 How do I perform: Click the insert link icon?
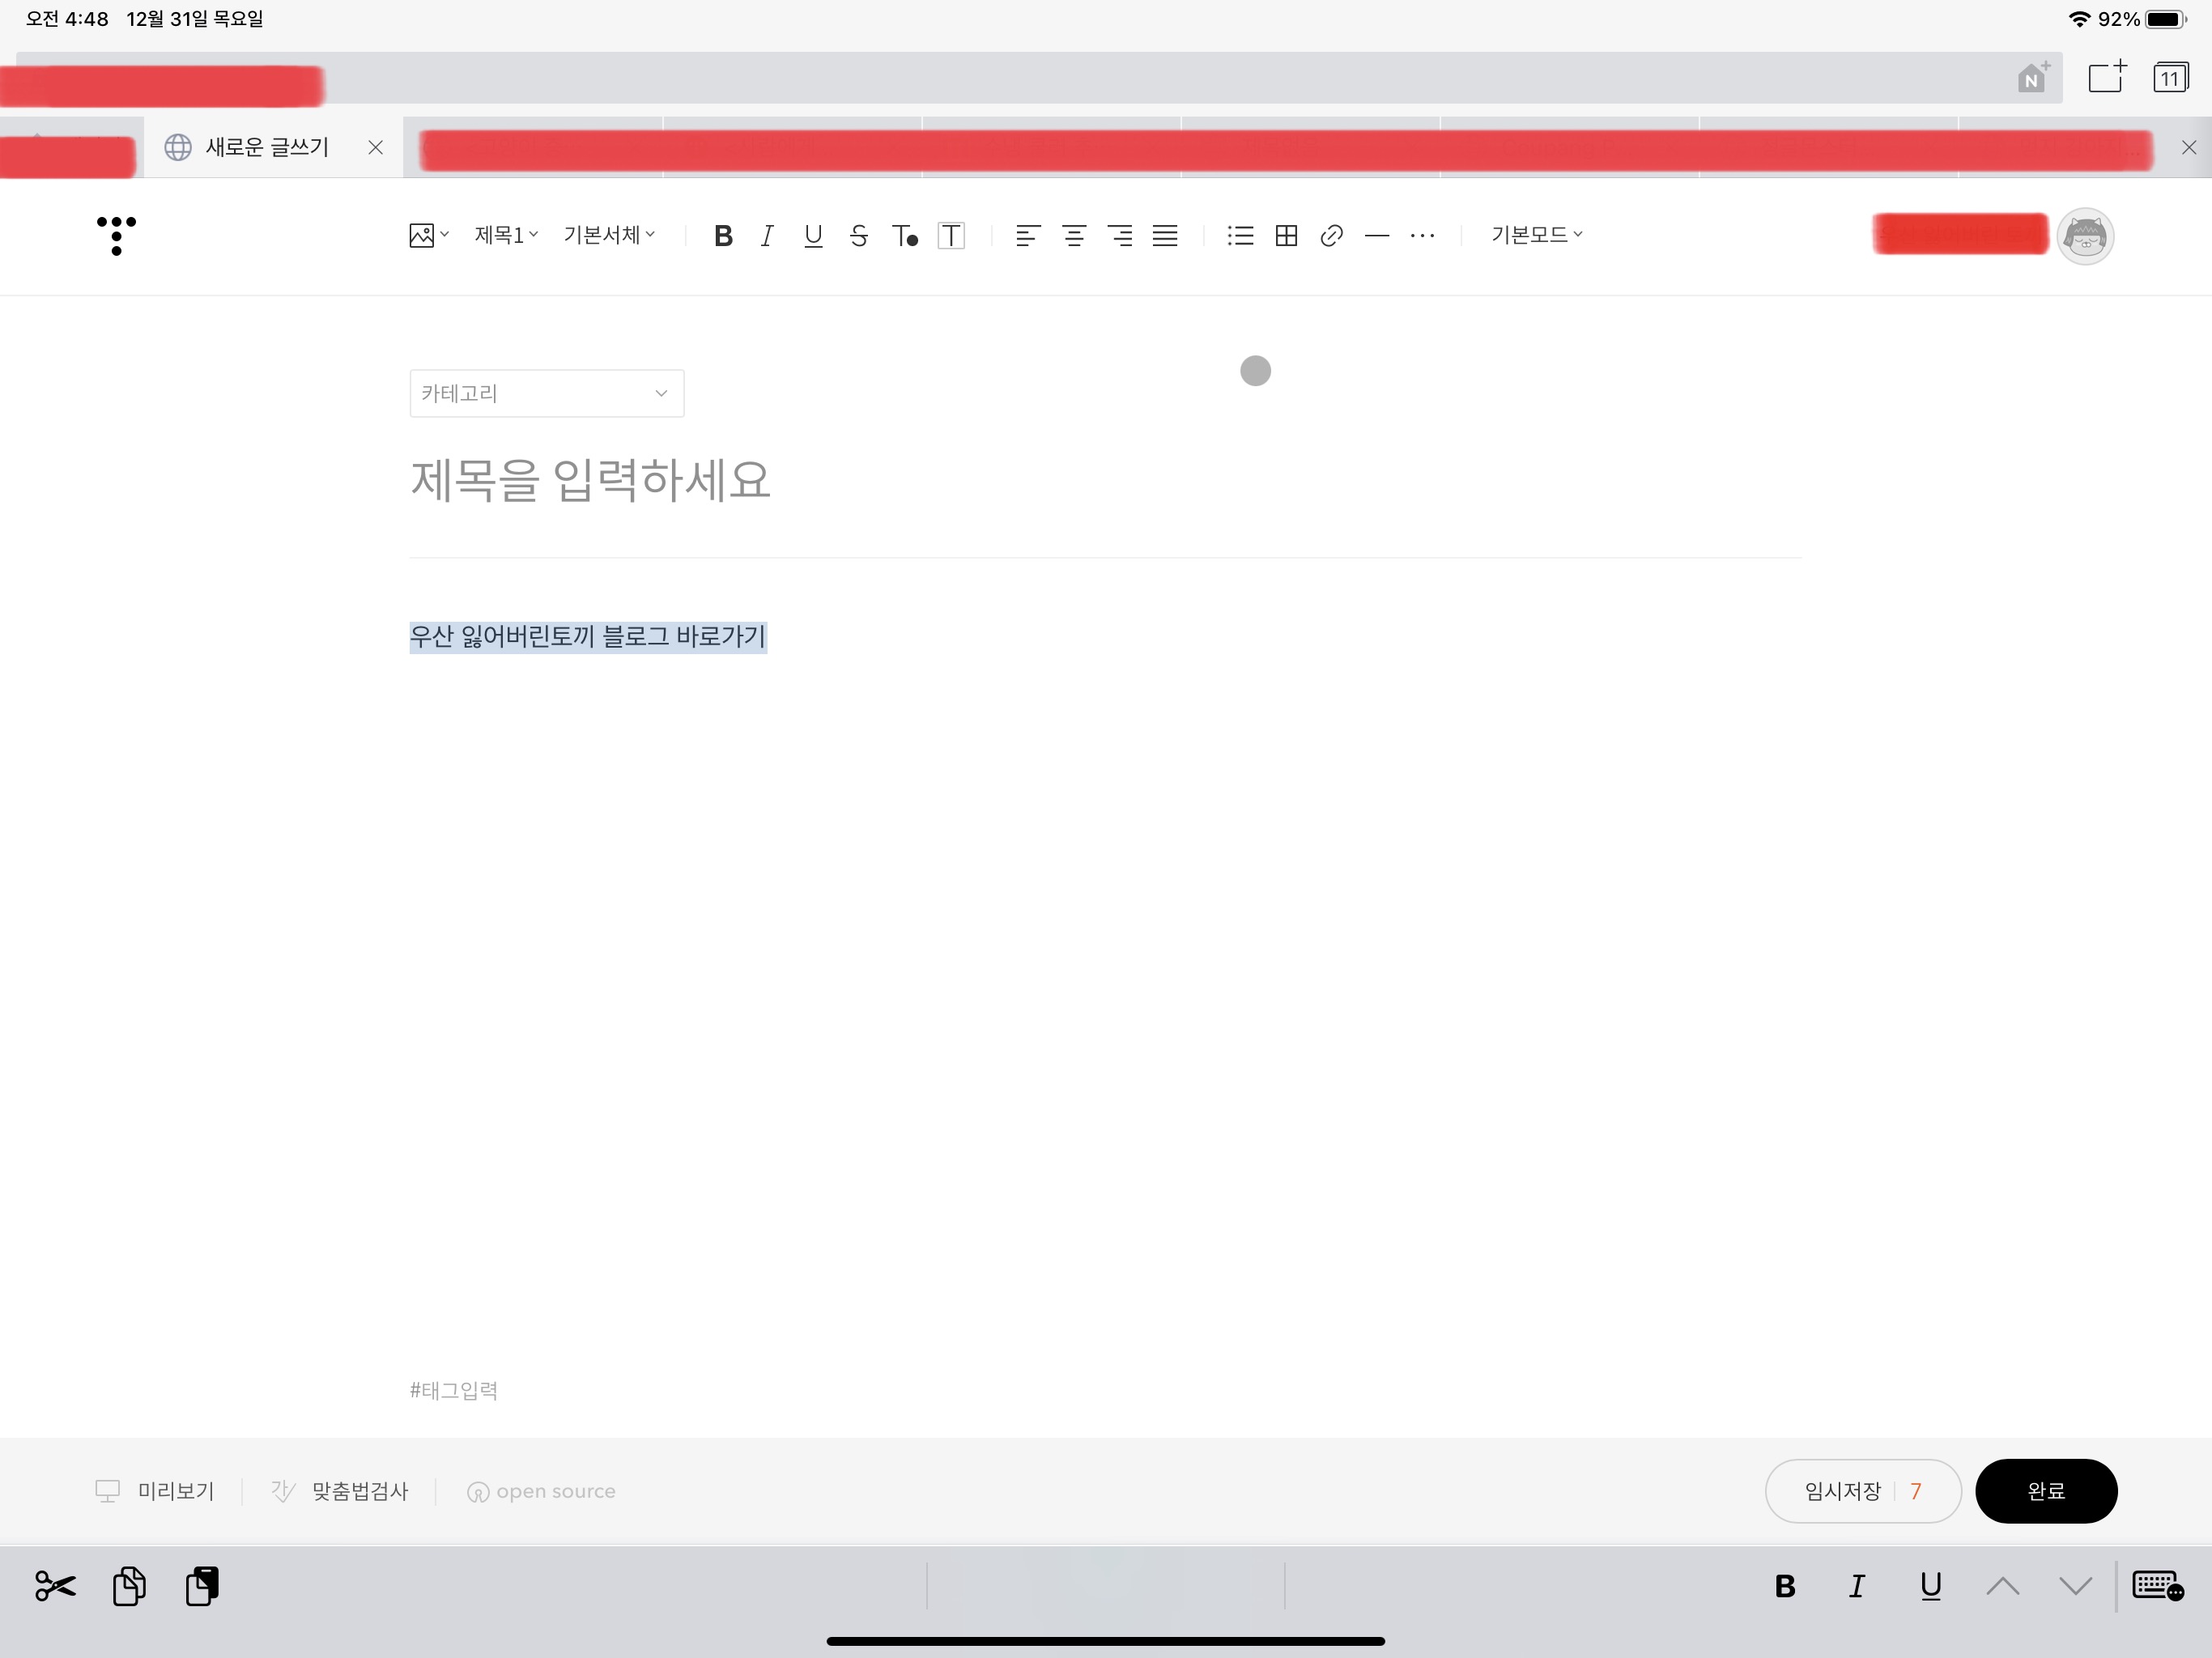click(x=1331, y=236)
